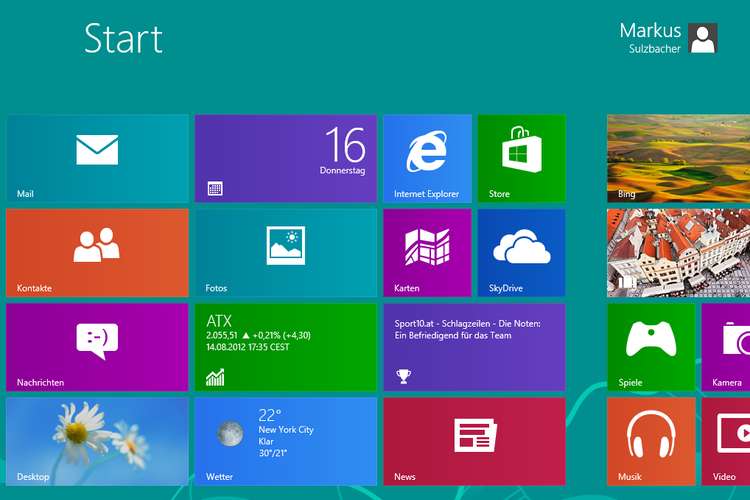Open ATX finance stock tile
The image size is (750, 500).
pos(285,347)
